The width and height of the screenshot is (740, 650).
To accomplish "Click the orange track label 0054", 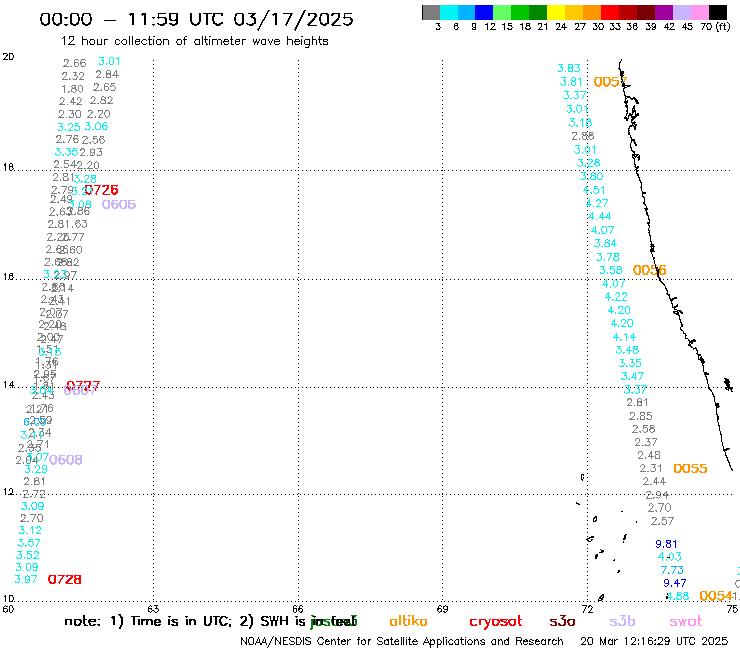I will pyautogui.click(x=715, y=596).
